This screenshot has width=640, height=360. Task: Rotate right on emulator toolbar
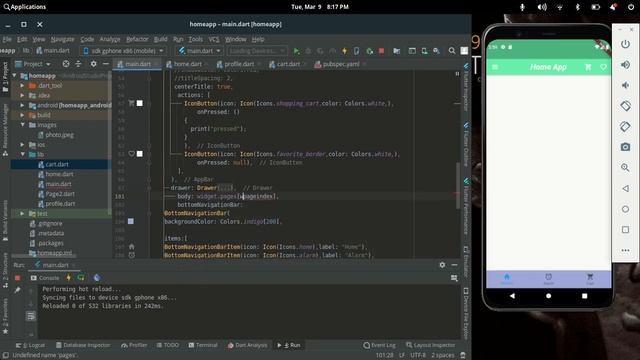point(625,127)
